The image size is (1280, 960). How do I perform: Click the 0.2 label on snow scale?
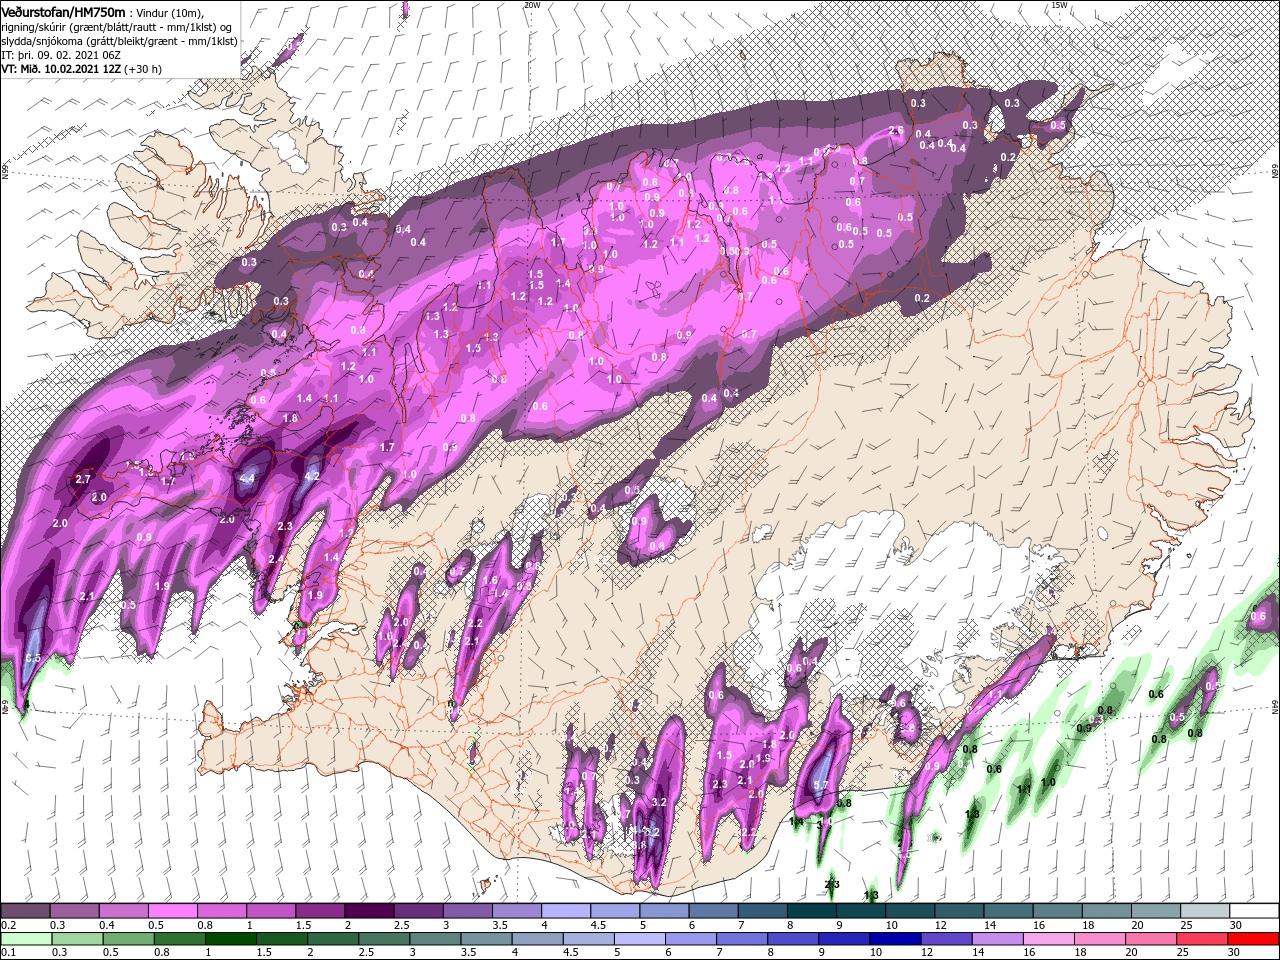point(8,925)
